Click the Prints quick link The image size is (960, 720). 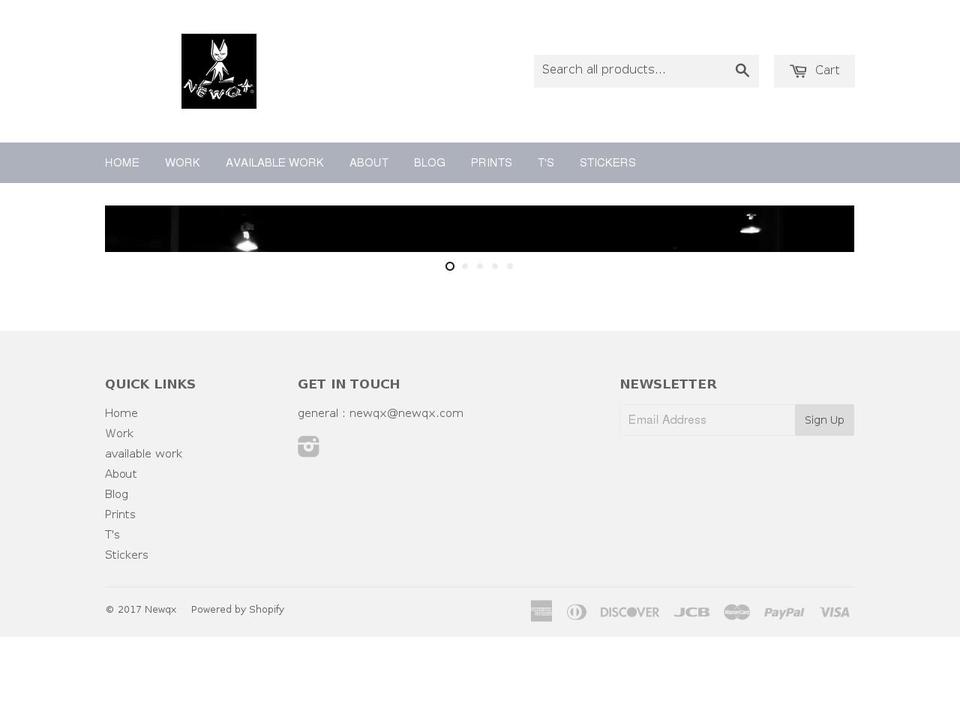120,514
